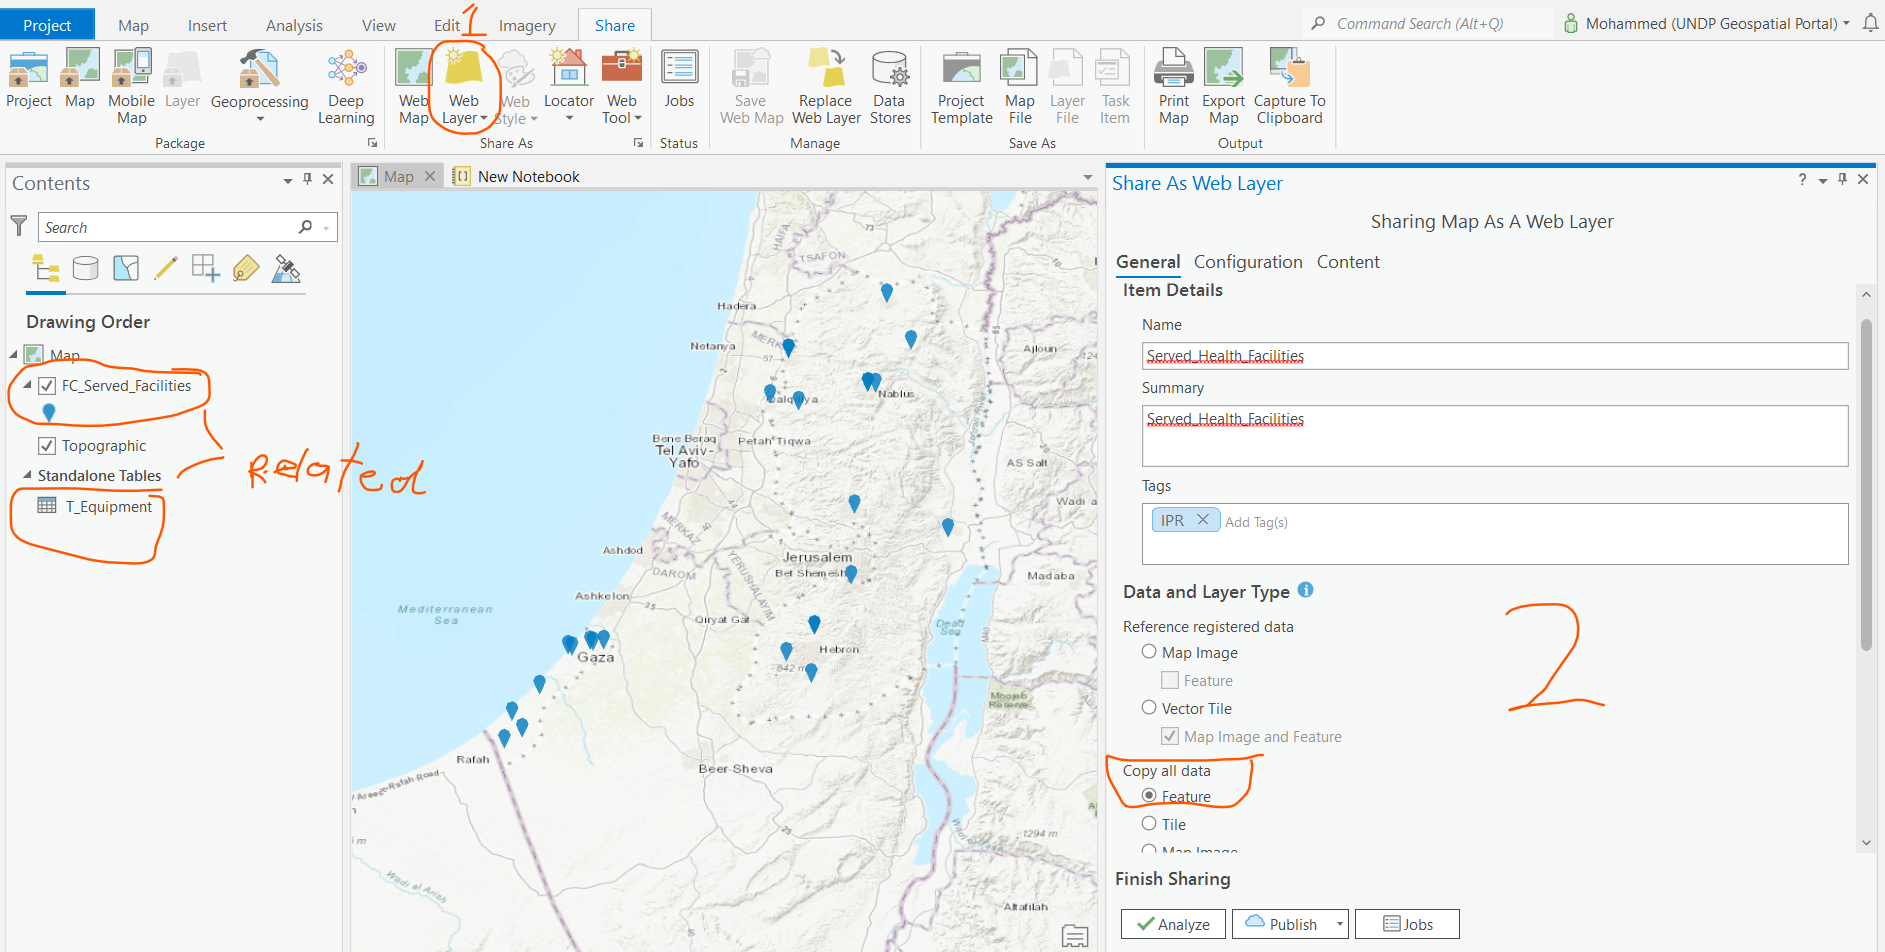This screenshot has height=952, width=1885.
Task: Open the Geoprocessing dropdown arrow
Action: click(x=260, y=119)
